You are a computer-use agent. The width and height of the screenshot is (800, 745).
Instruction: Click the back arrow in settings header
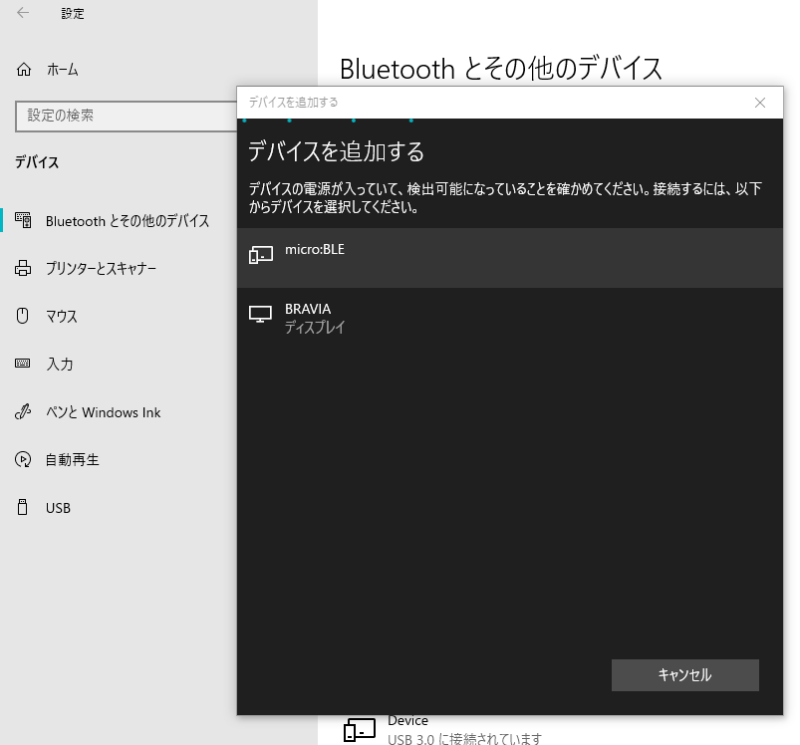point(23,14)
